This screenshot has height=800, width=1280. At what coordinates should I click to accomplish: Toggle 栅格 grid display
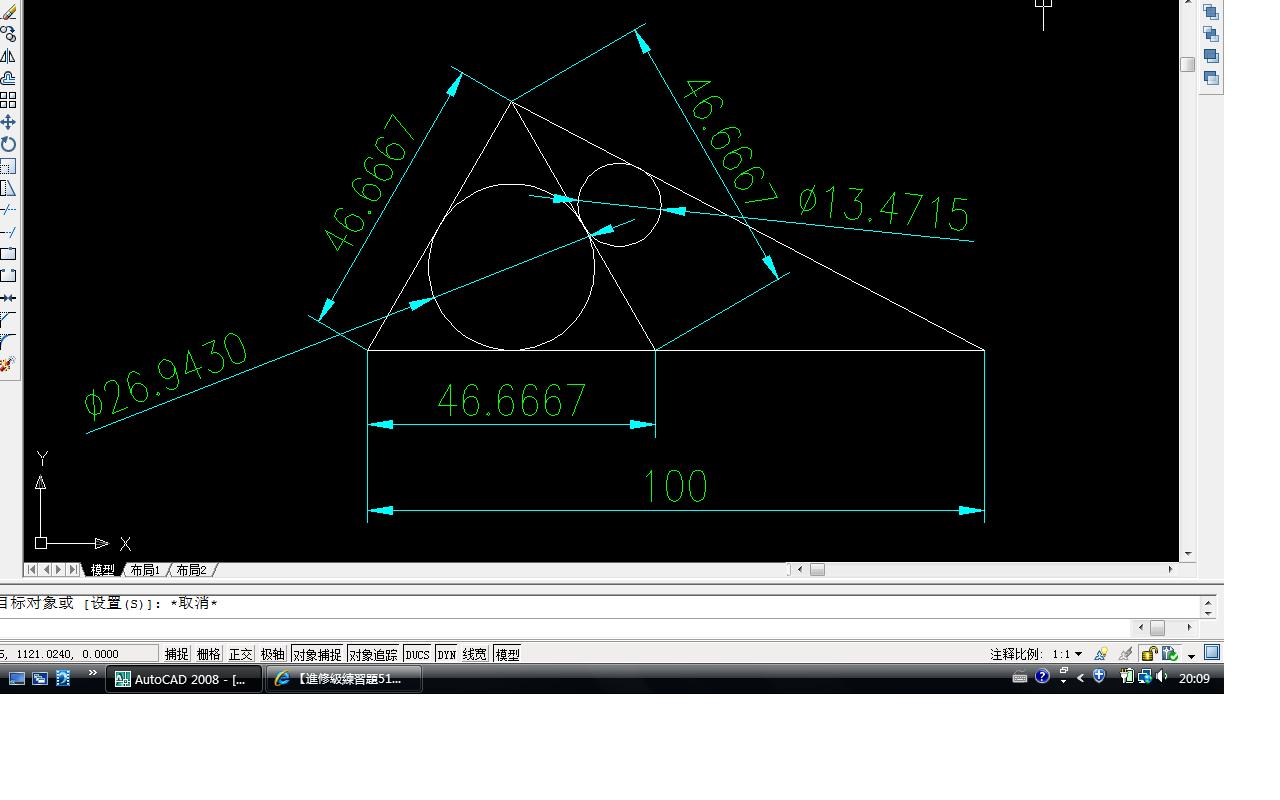click(x=209, y=654)
